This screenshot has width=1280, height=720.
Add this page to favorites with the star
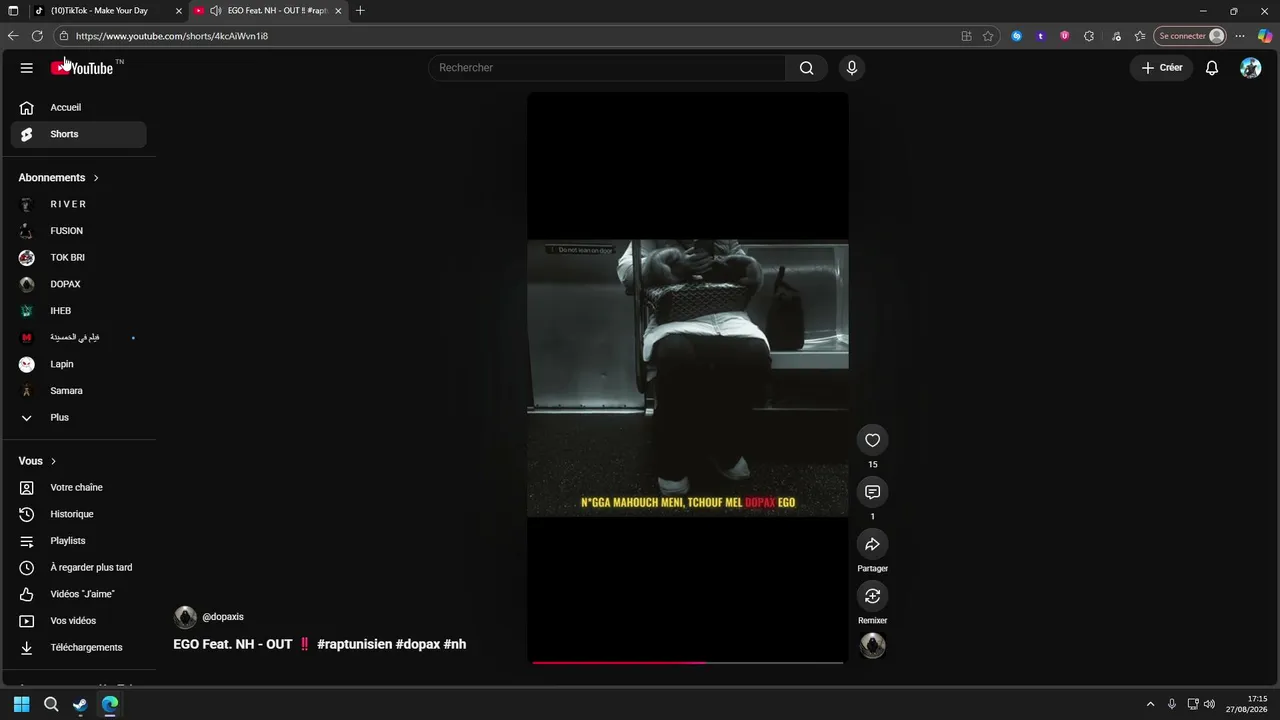pyautogui.click(x=988, y=36)
